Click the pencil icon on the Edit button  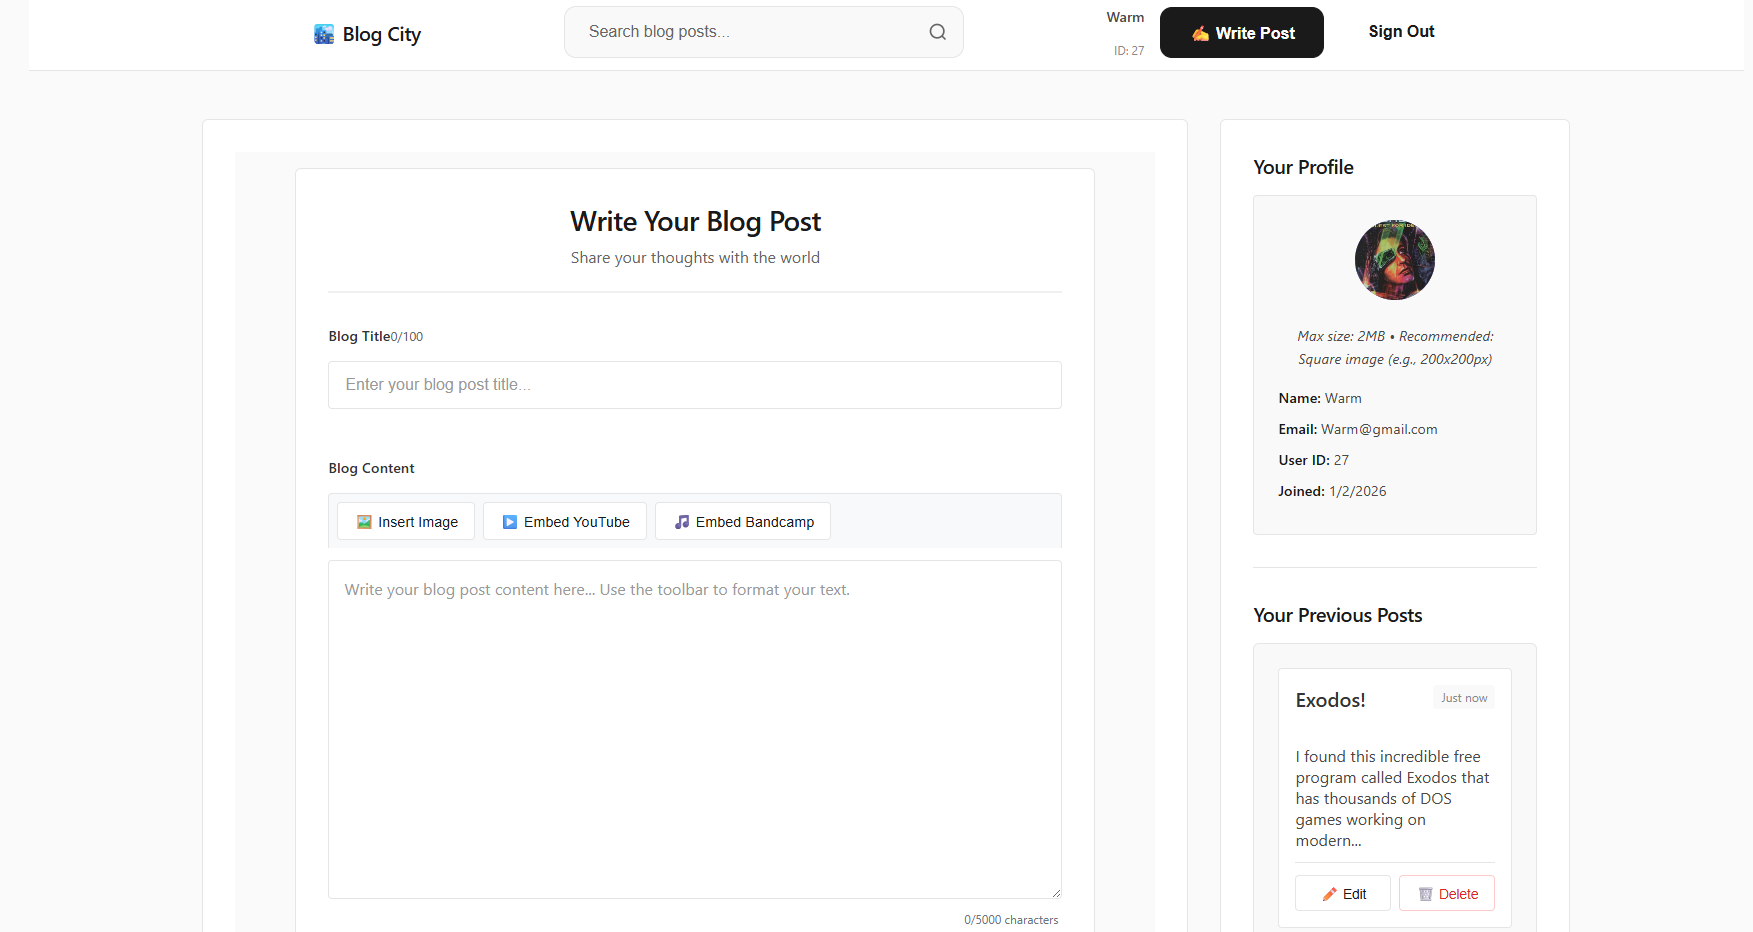1329,893
